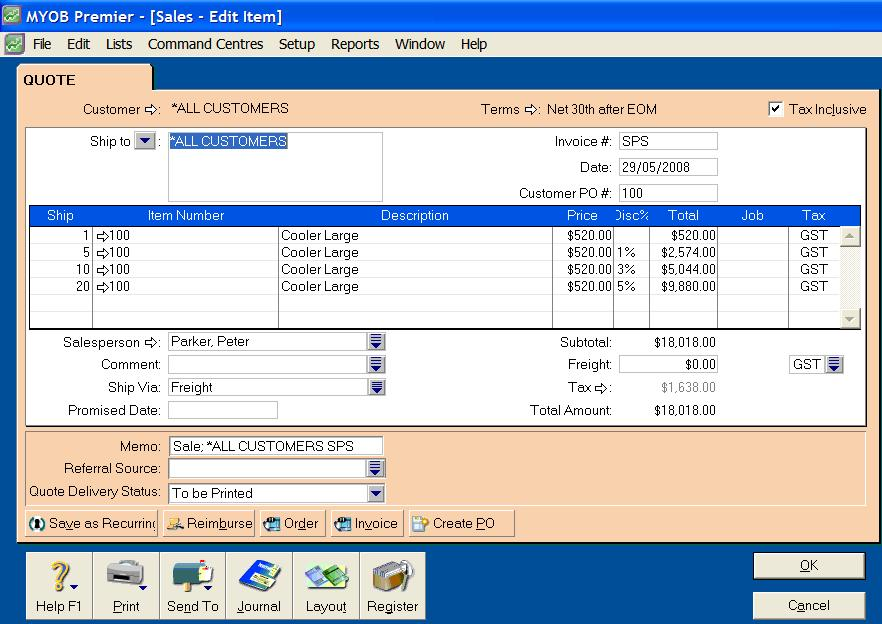Image resolution: width=882 pixels, height=624 pixels.
Task: Click the 5% discount cell
Action: [631, 287]
